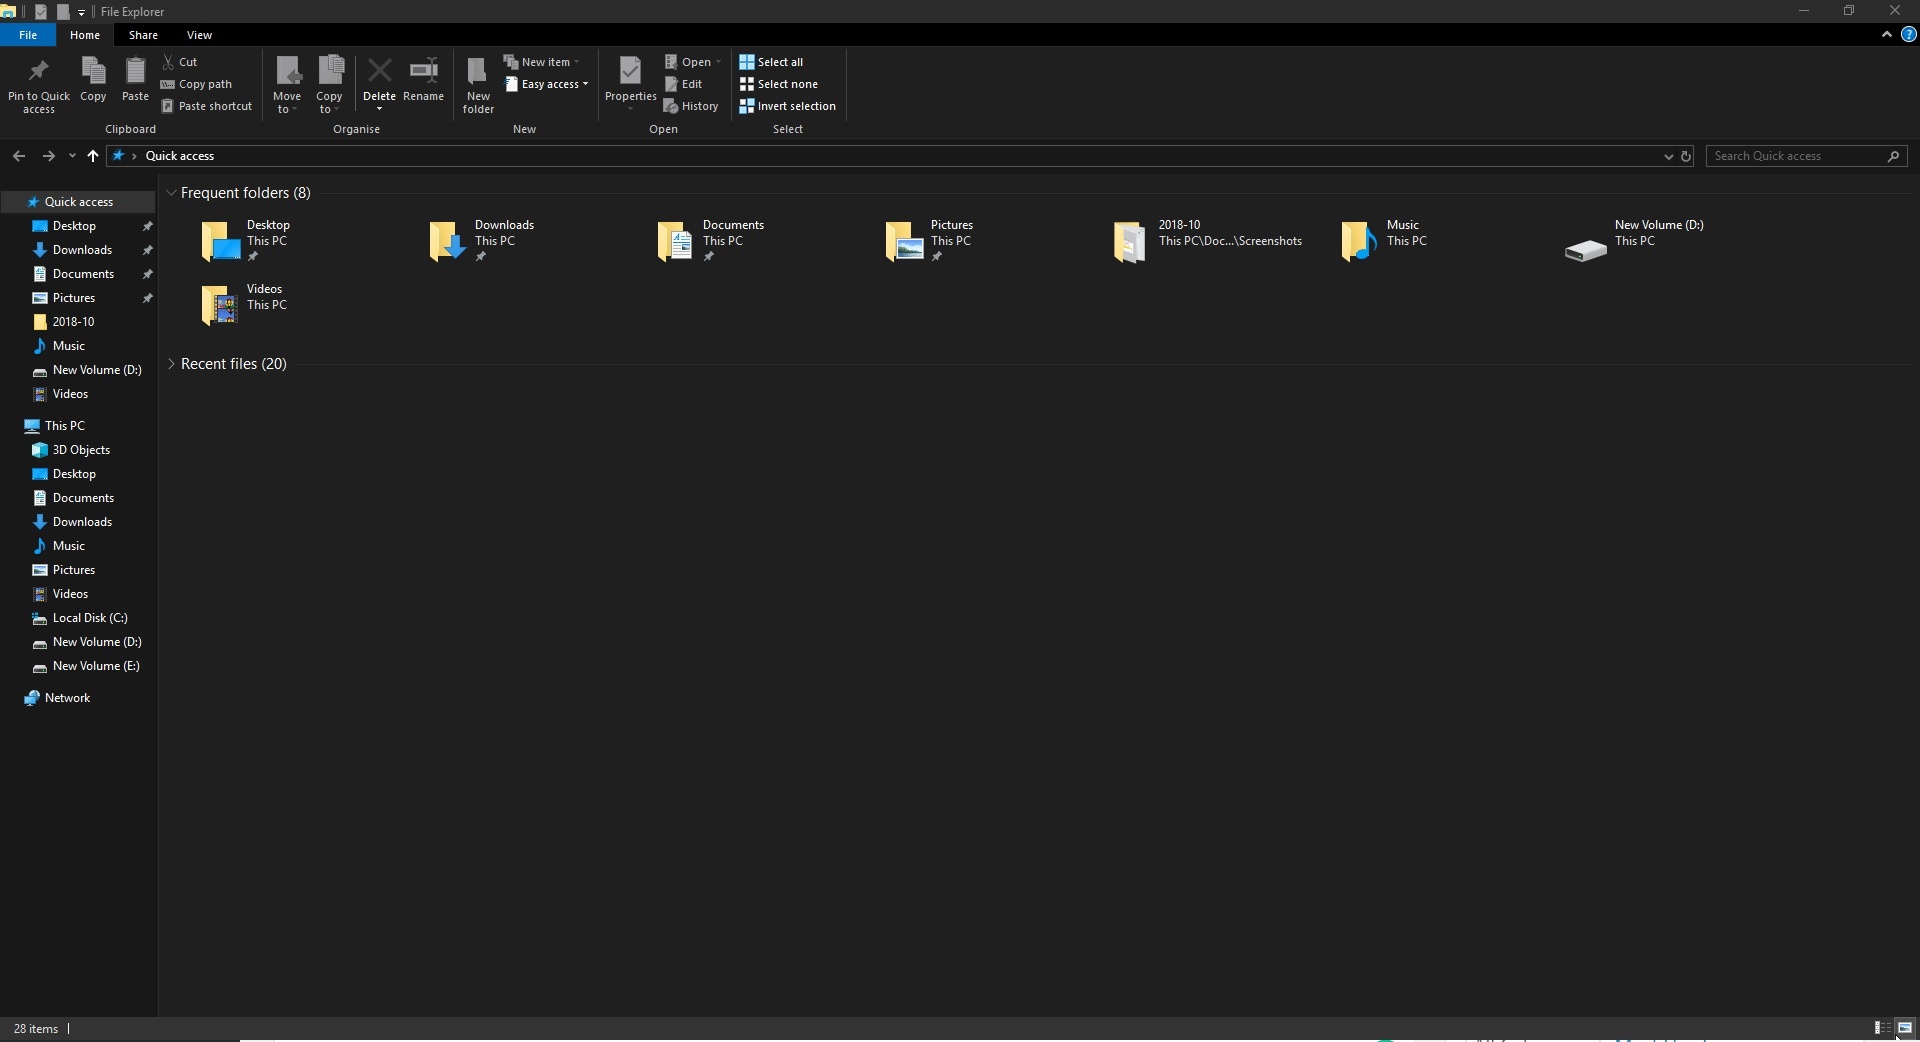This screenshot has width=1920, height=1042.
Task: Open Properties from the ribbon
Action: [630, 80]
